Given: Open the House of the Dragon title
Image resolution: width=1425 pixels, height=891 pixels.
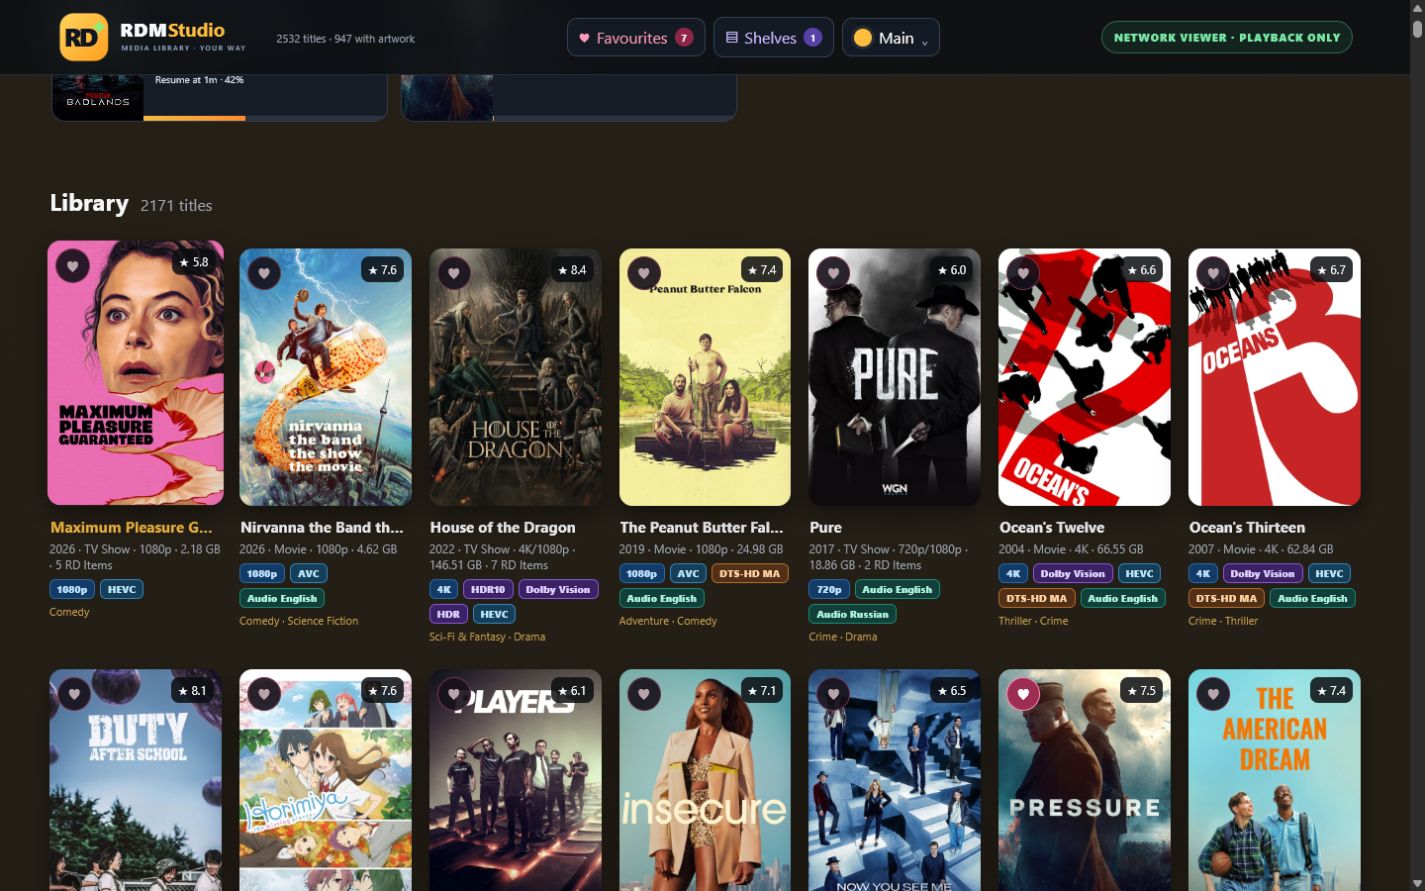Looking at the screenshot, I should tap(503, 527).
